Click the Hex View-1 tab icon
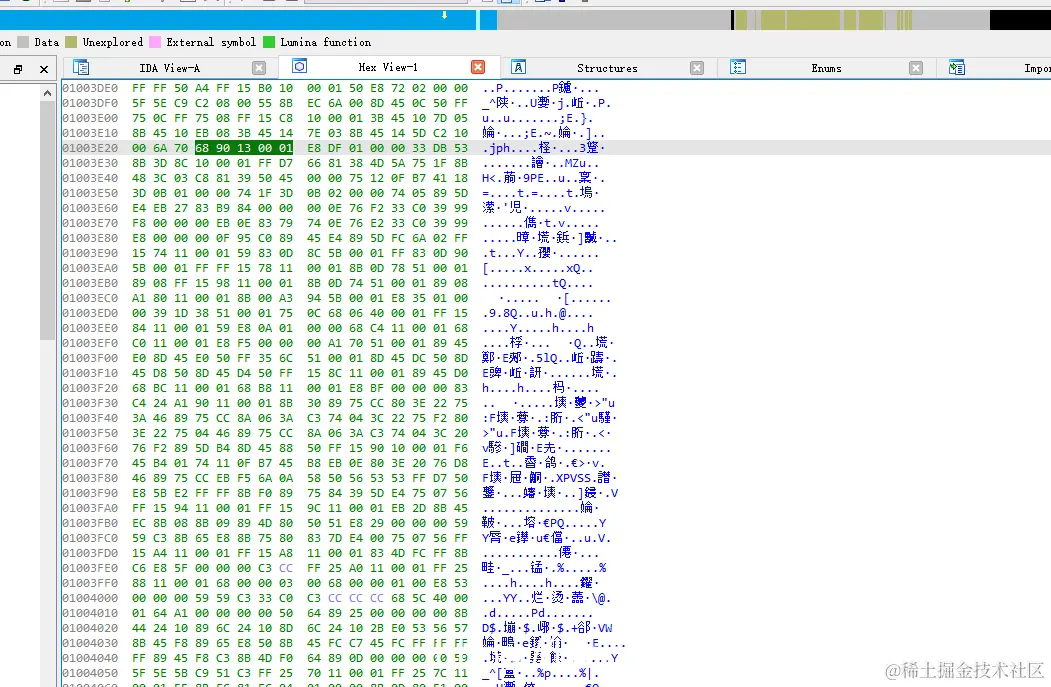 [x=300, y=66]
